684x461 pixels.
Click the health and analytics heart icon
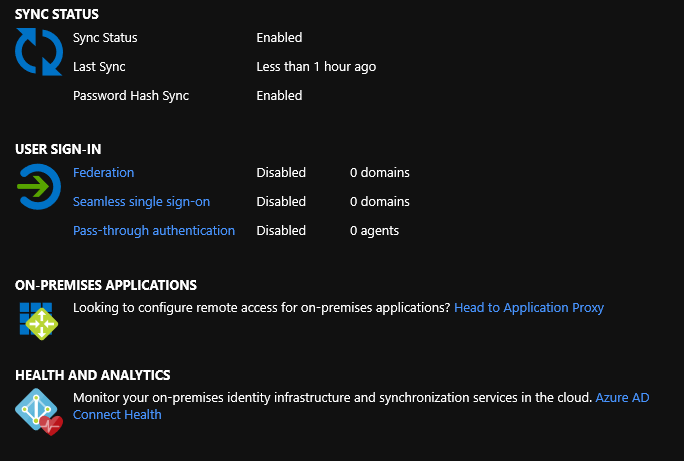click(x=39, y=412)
